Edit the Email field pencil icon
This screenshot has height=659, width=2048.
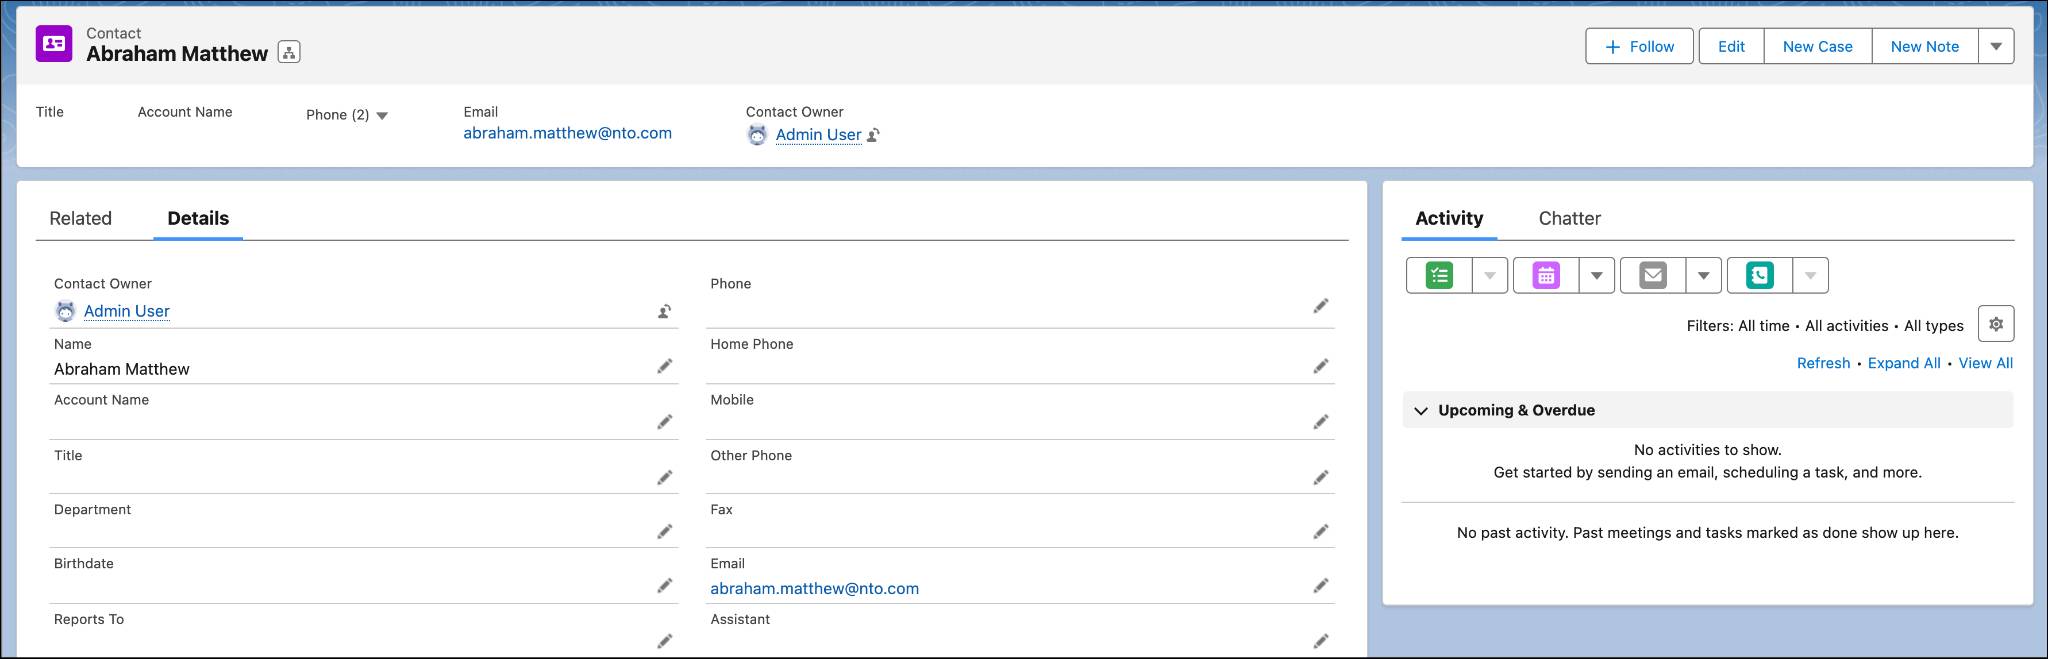pyautogui.click(x=1321, y=586)
